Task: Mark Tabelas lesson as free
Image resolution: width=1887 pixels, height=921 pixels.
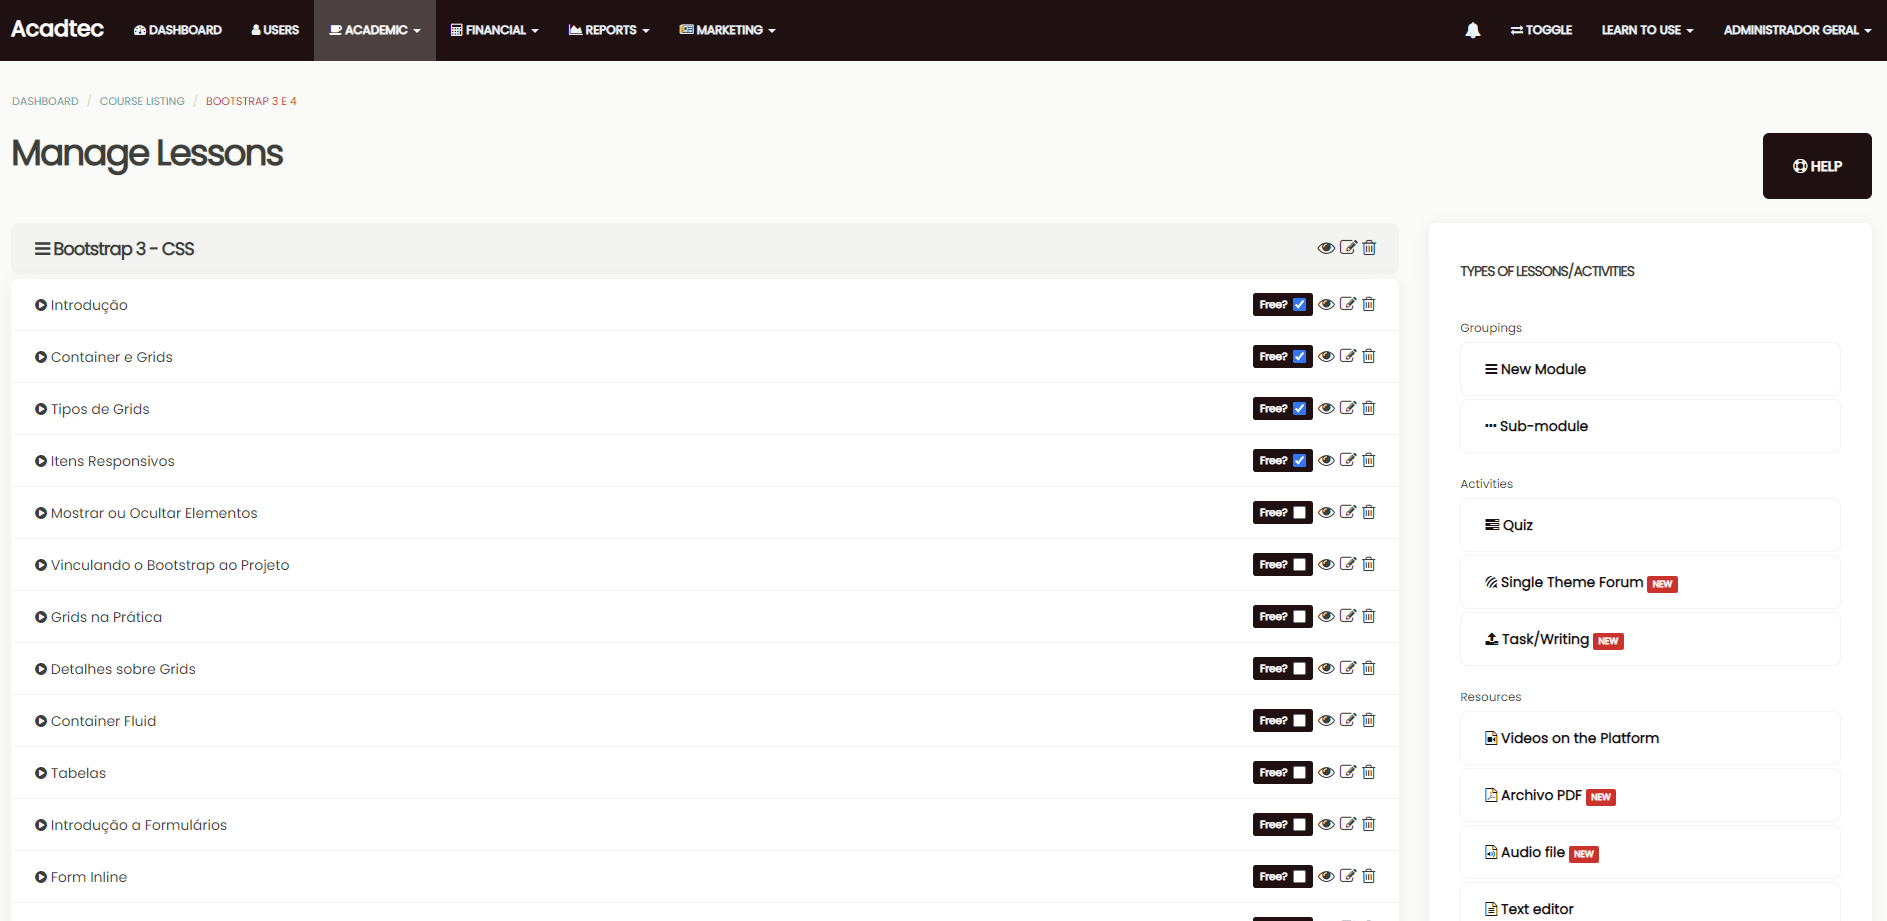Action: [x=1299, y=773]
